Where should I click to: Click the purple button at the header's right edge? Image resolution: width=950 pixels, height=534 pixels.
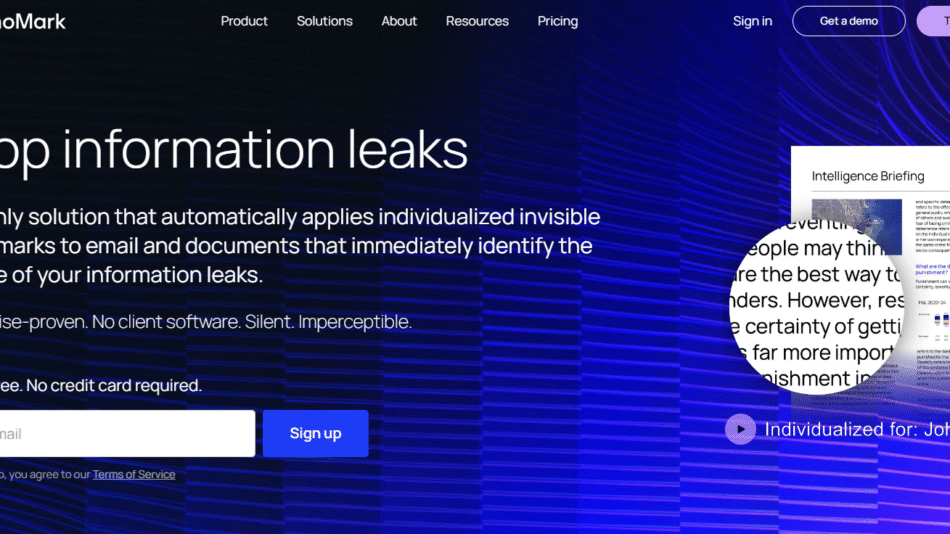coord(934,21)
